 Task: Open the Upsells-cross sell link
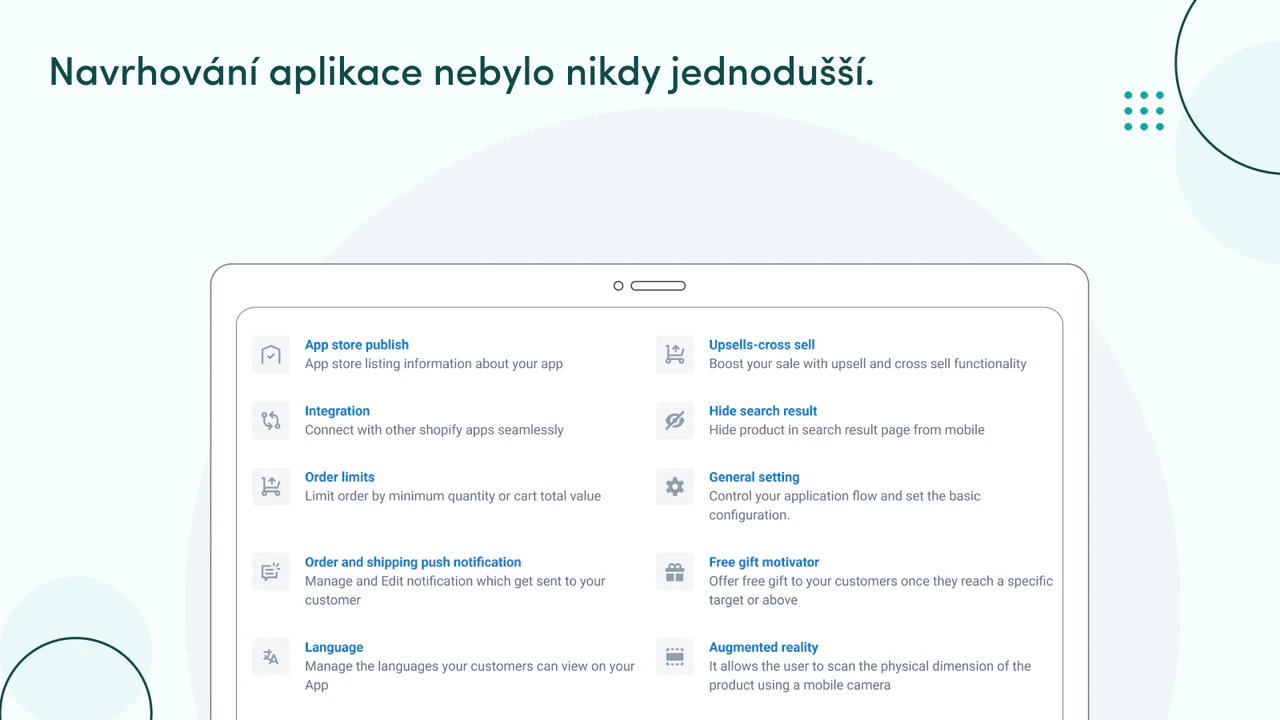(x=762, y=345)
